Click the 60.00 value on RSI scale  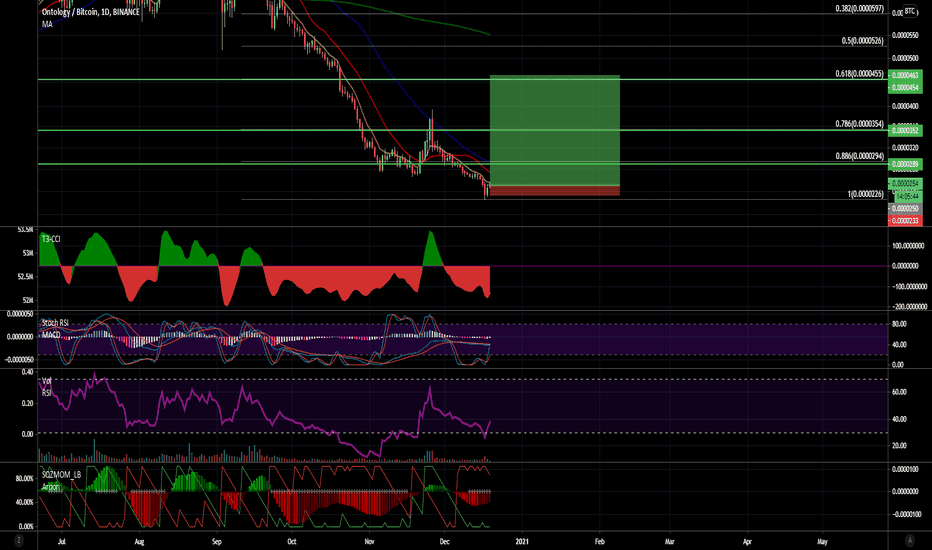click(899, 392)
